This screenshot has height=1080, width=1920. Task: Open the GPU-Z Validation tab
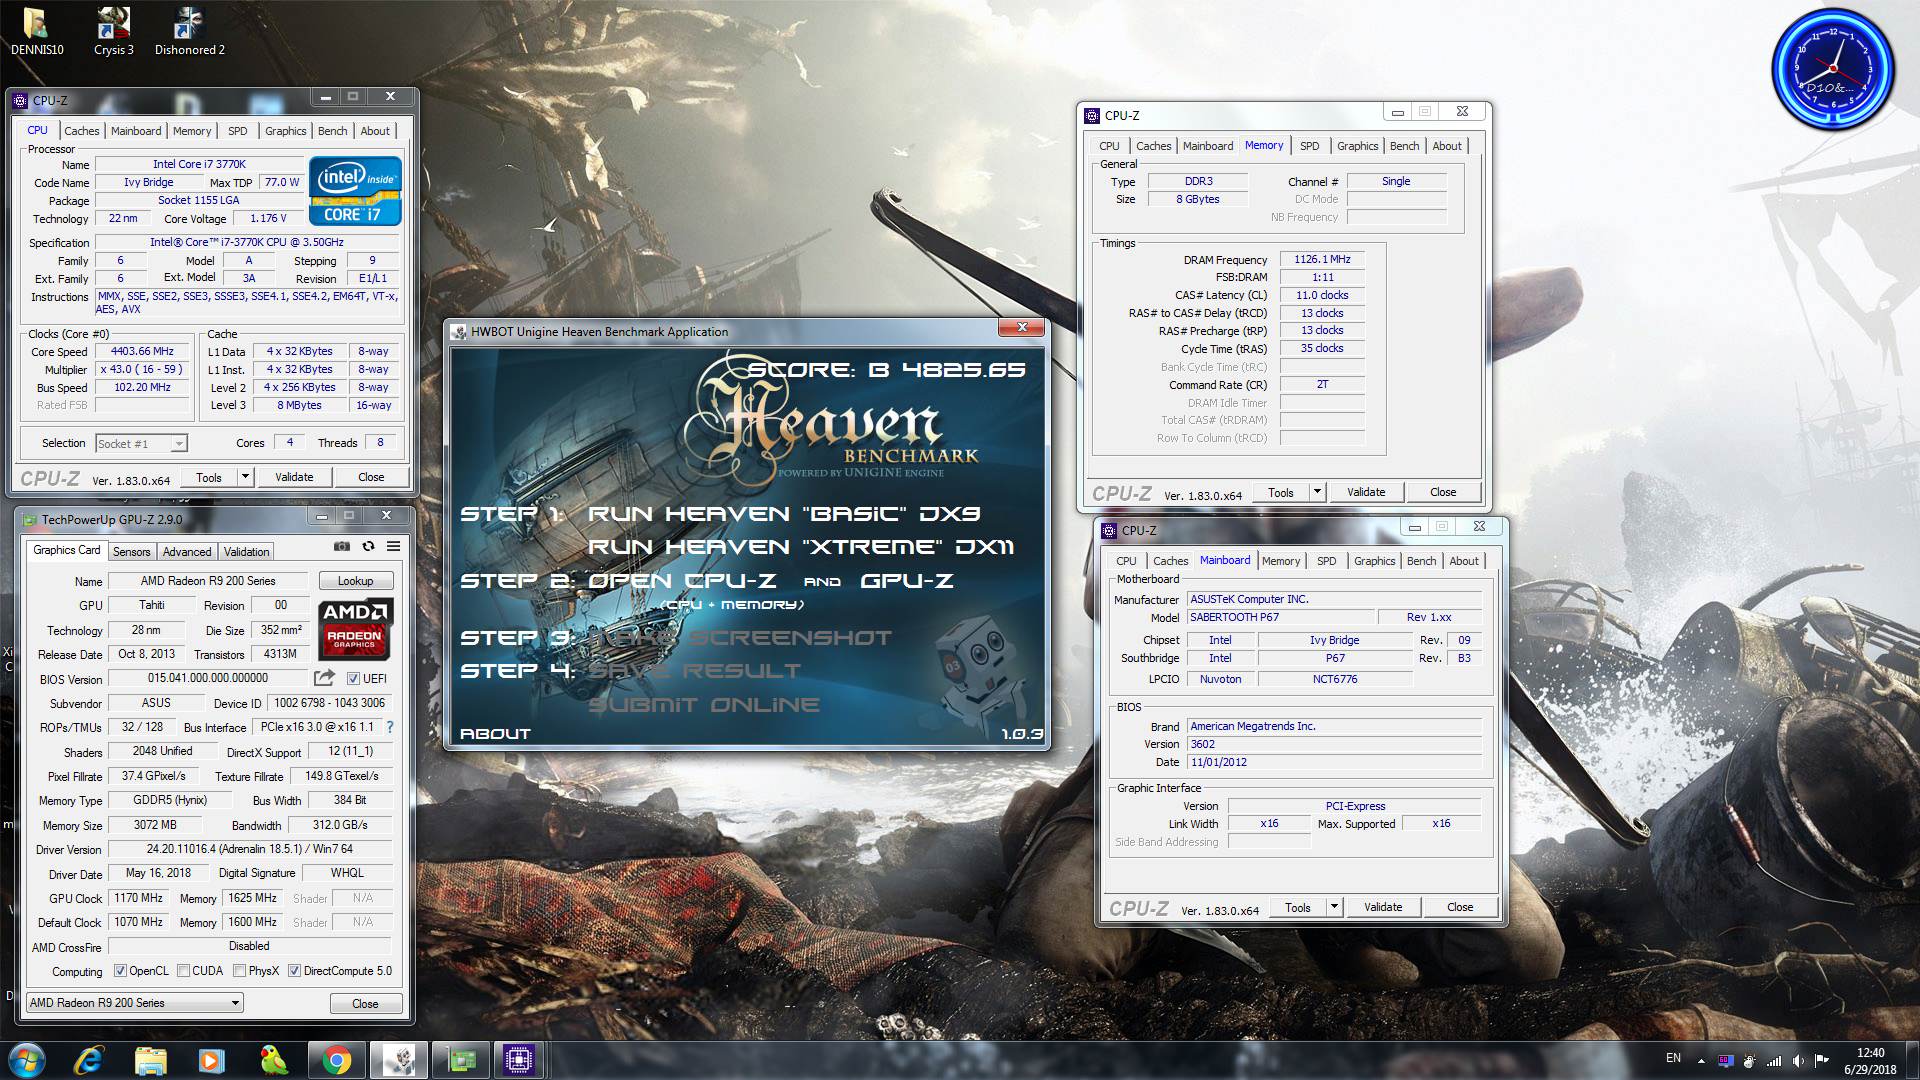pos(246,552)
